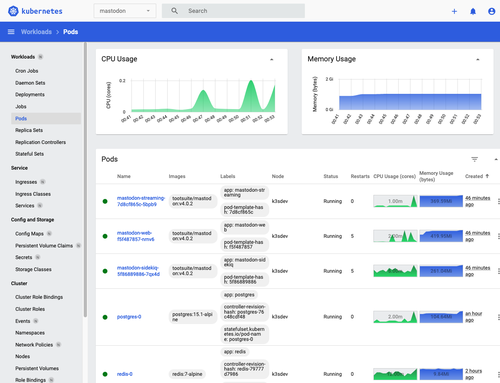Click the 'app: postgres' label chip
The image size is (500, 383).
click(x=239, y=295)
